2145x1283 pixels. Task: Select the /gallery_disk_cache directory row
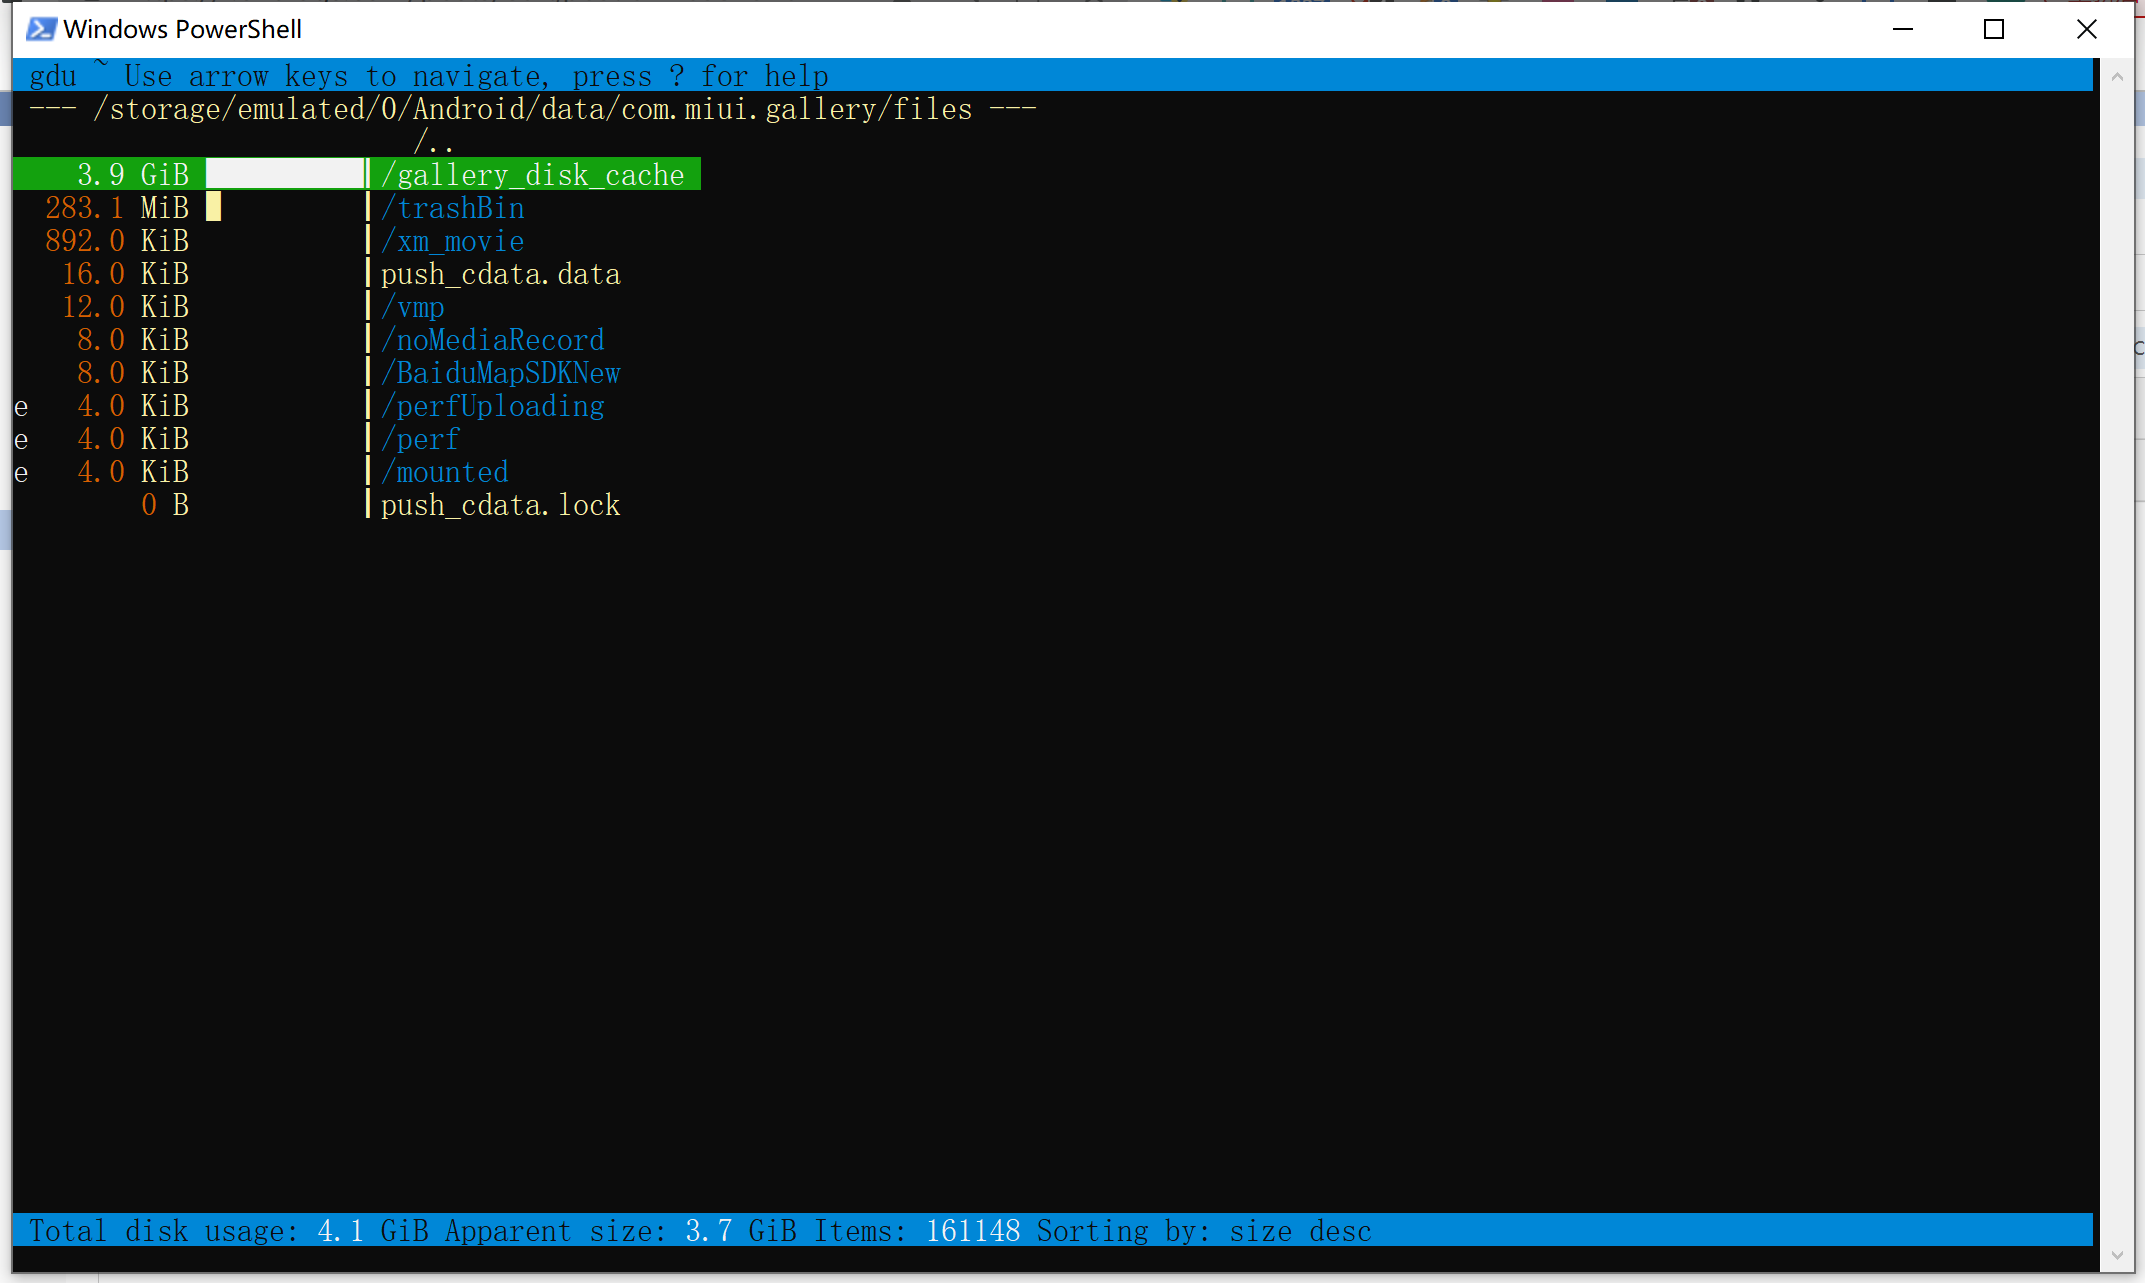[532, 175]
